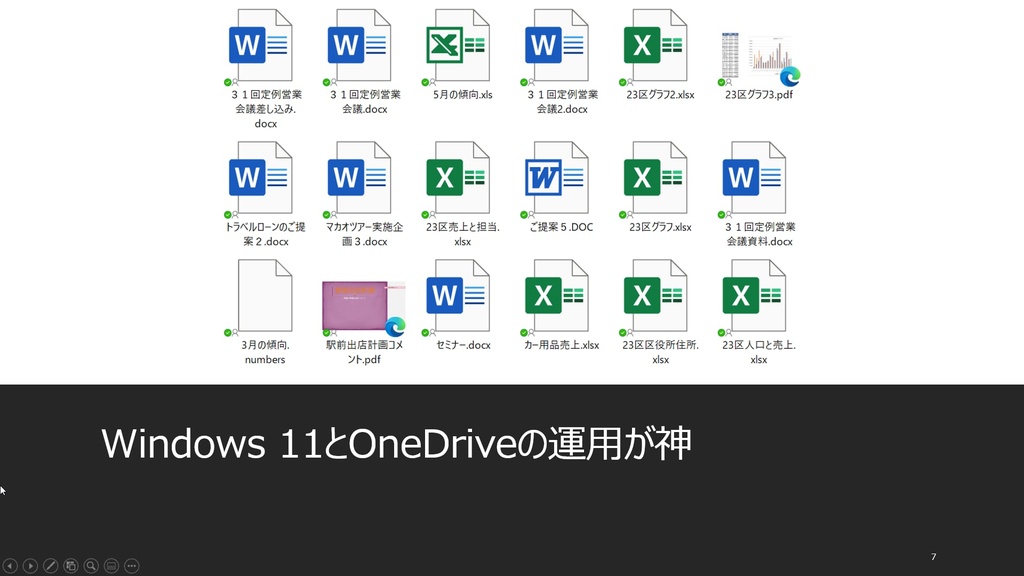The image size is (1024, 576).
Task: Select the 31回定例営業会議.docx Word icon
Action: (359, 46)
